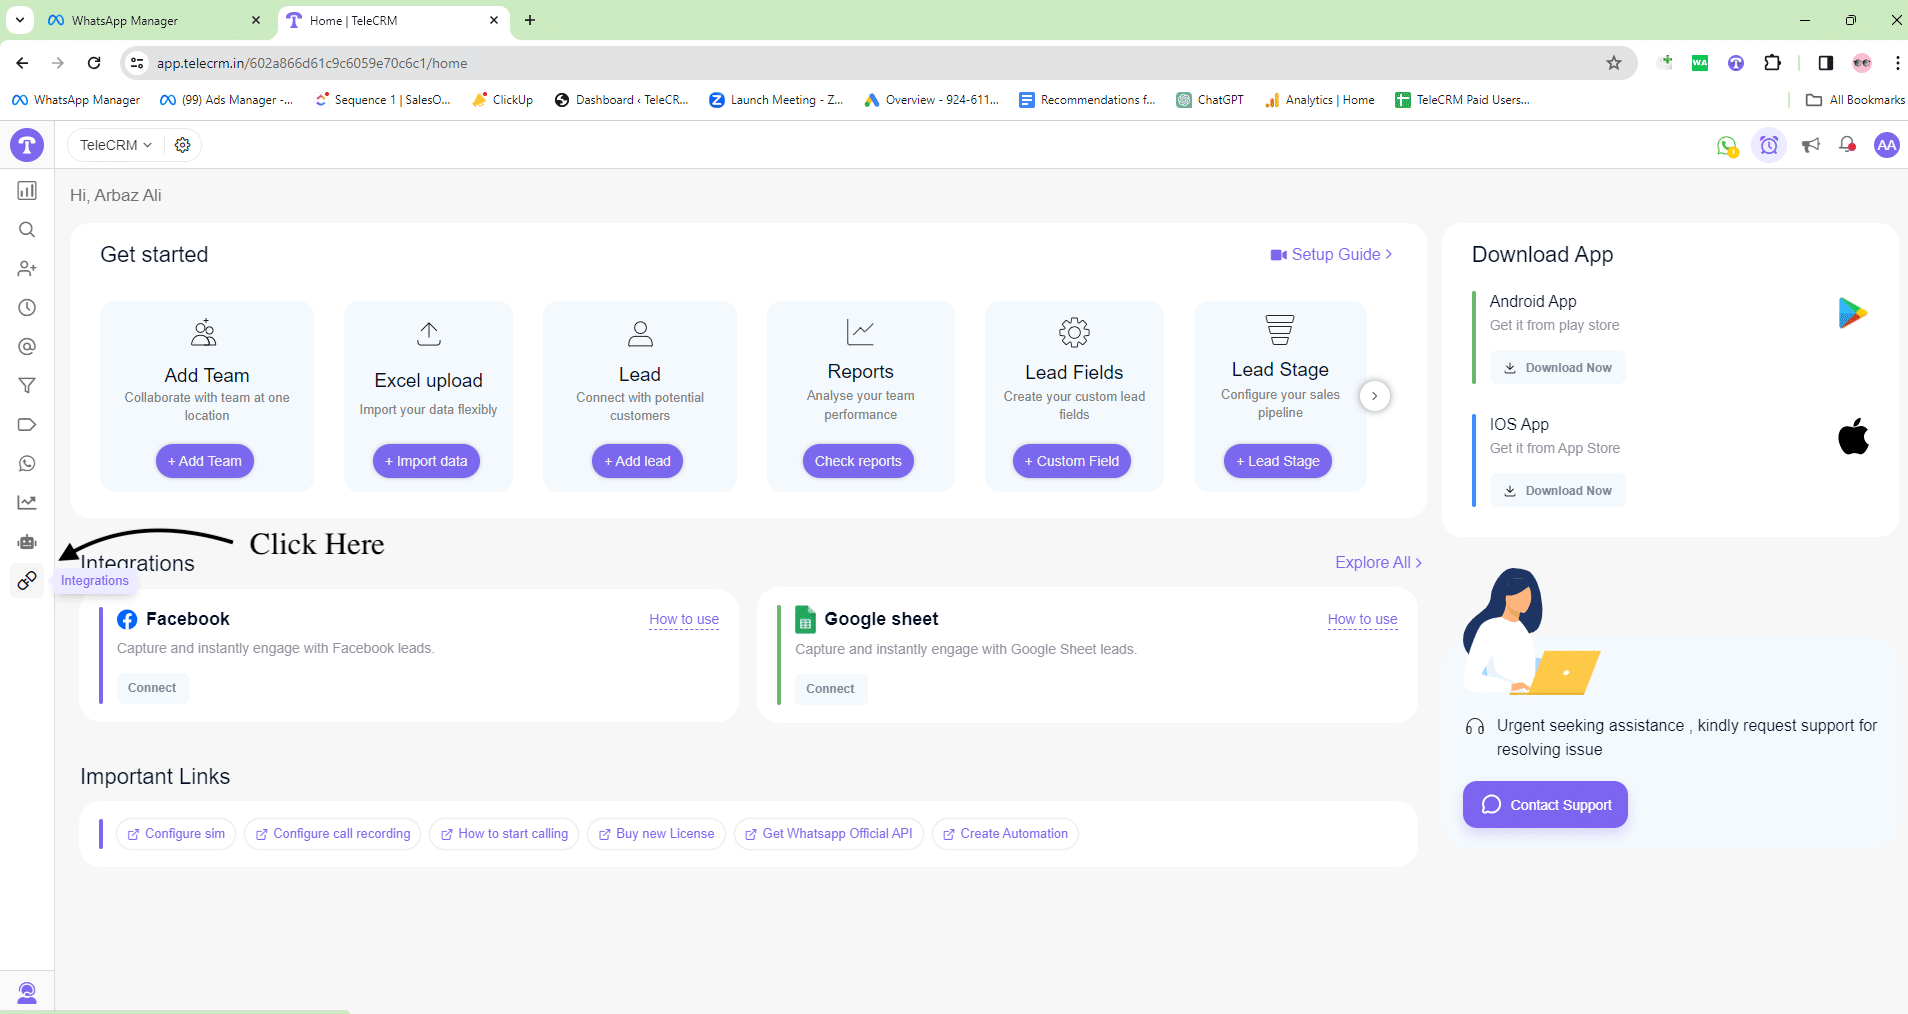Click the support agent icon at bottom left

(x=27, y=992)
